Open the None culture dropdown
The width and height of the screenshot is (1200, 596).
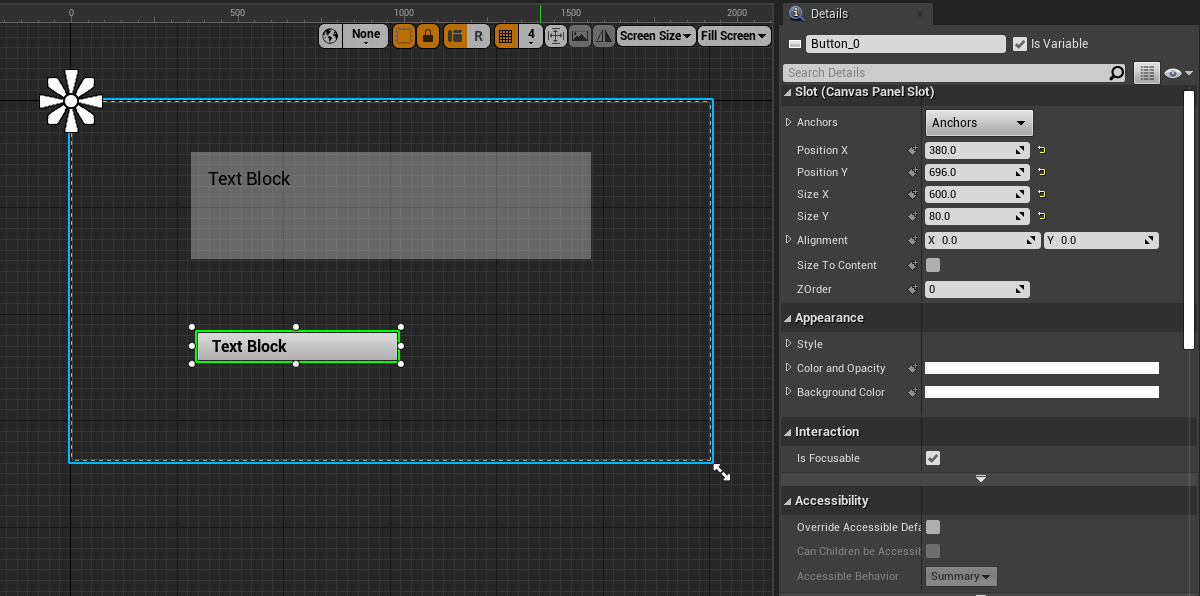click(366, 36)
